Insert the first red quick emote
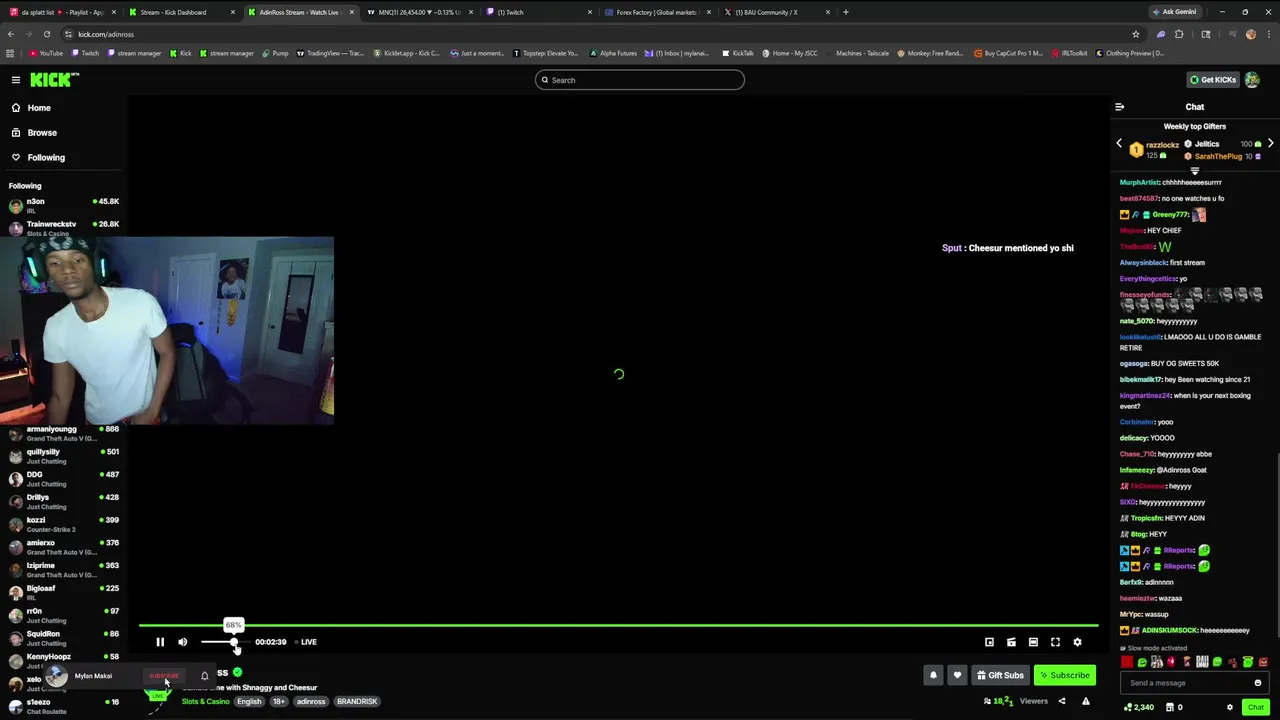This screenshot has width=1280, height=720. point(1128,662)
